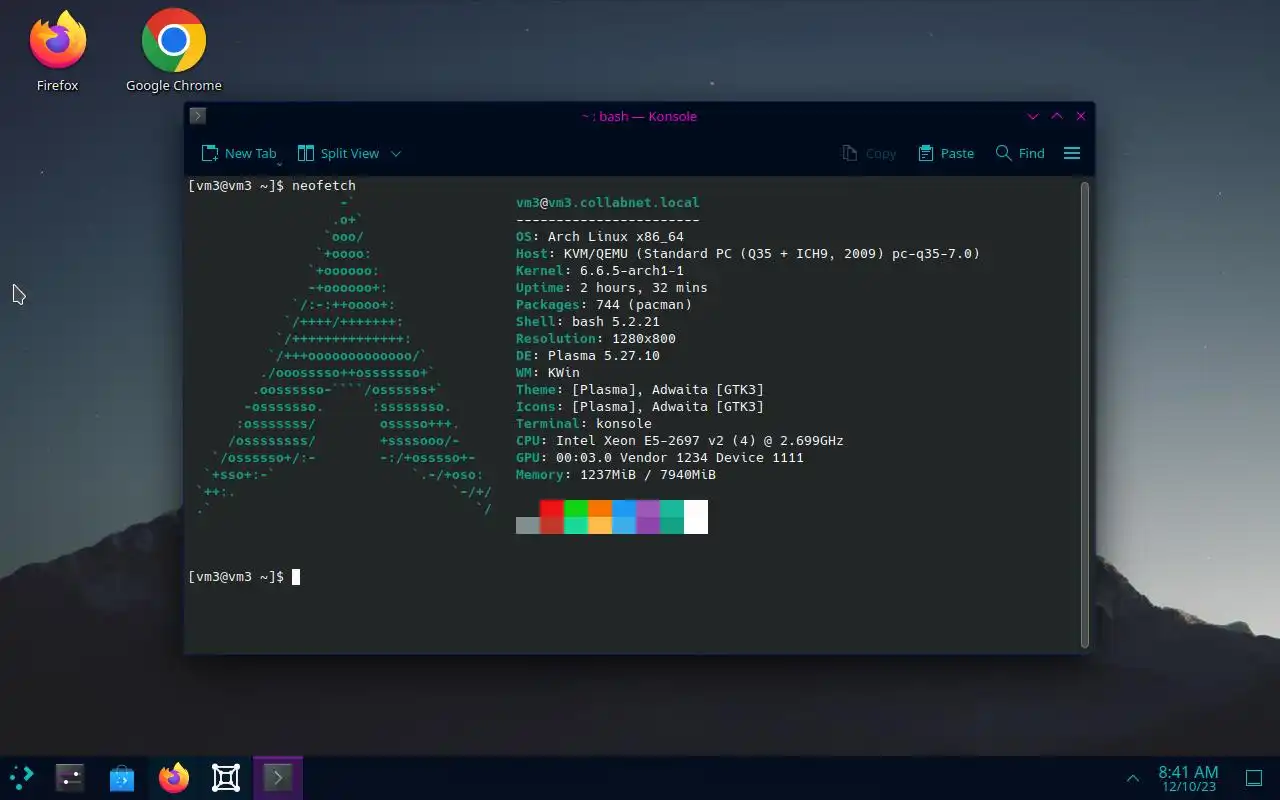Open Discover software store in taskbar

click(122, 777)
